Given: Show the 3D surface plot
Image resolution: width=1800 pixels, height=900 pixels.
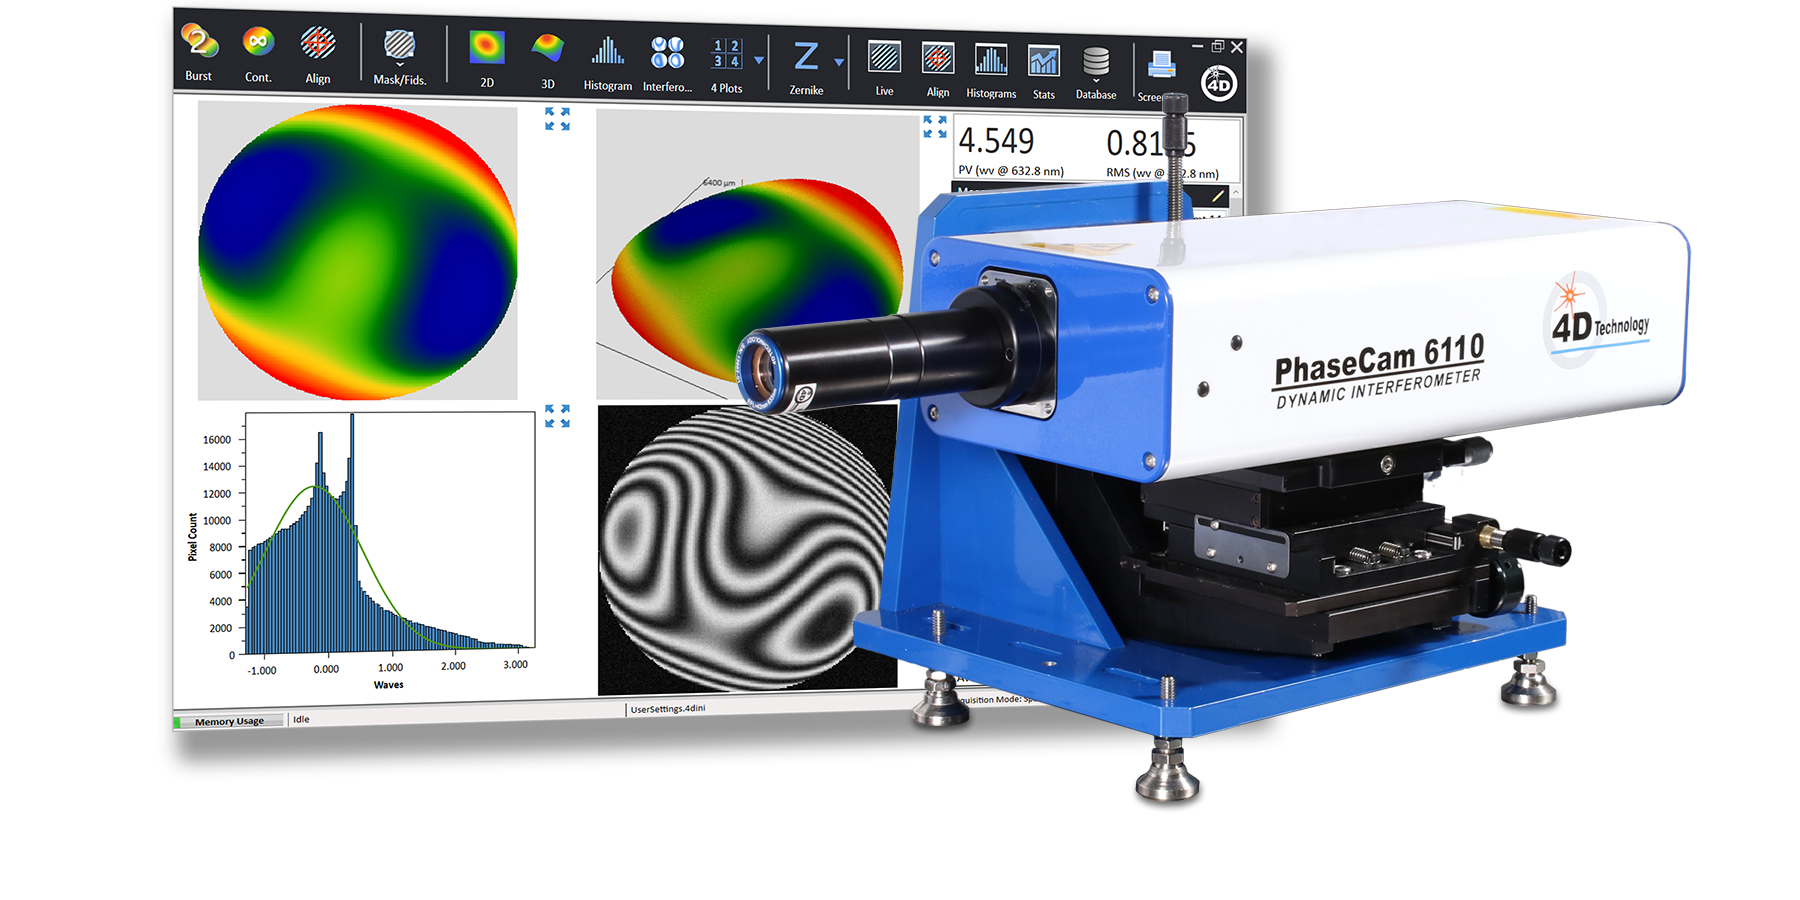Looking at the screenshot, I should pos(547,60).
